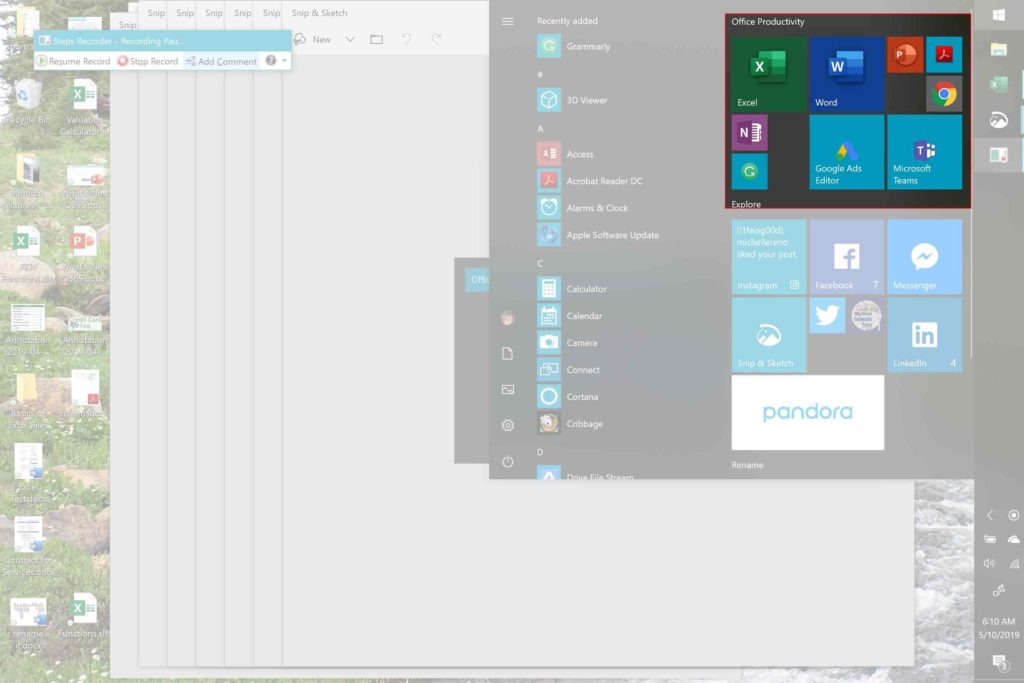
Task: Click the Open File folder icon in Snip & Sketch
Action: pos(377,39)
